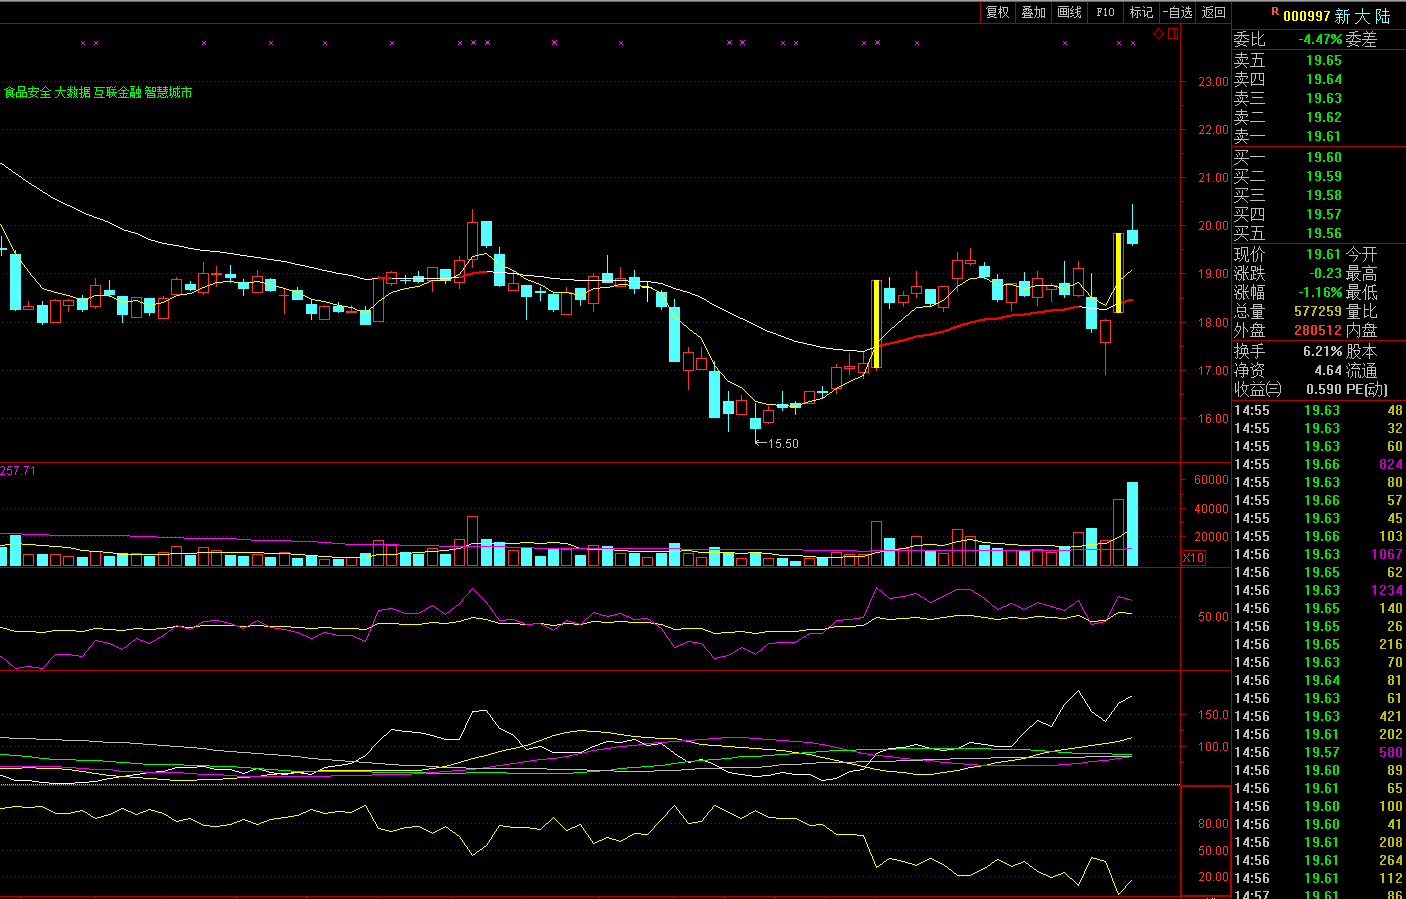The width and height of the screenshot is (1406, 899).
Task: Click the 16.00 price axis label
Action: 1213,419
